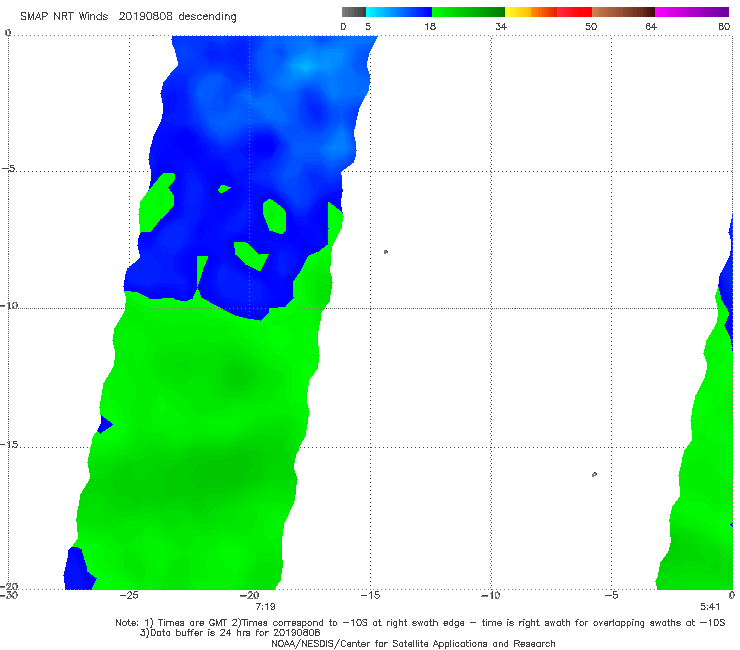The height and width of the screenshot is (650, 740).
Task: Click the 'Note: 1) Times are GMT' footnote line
Action: [x=420, y=623]
